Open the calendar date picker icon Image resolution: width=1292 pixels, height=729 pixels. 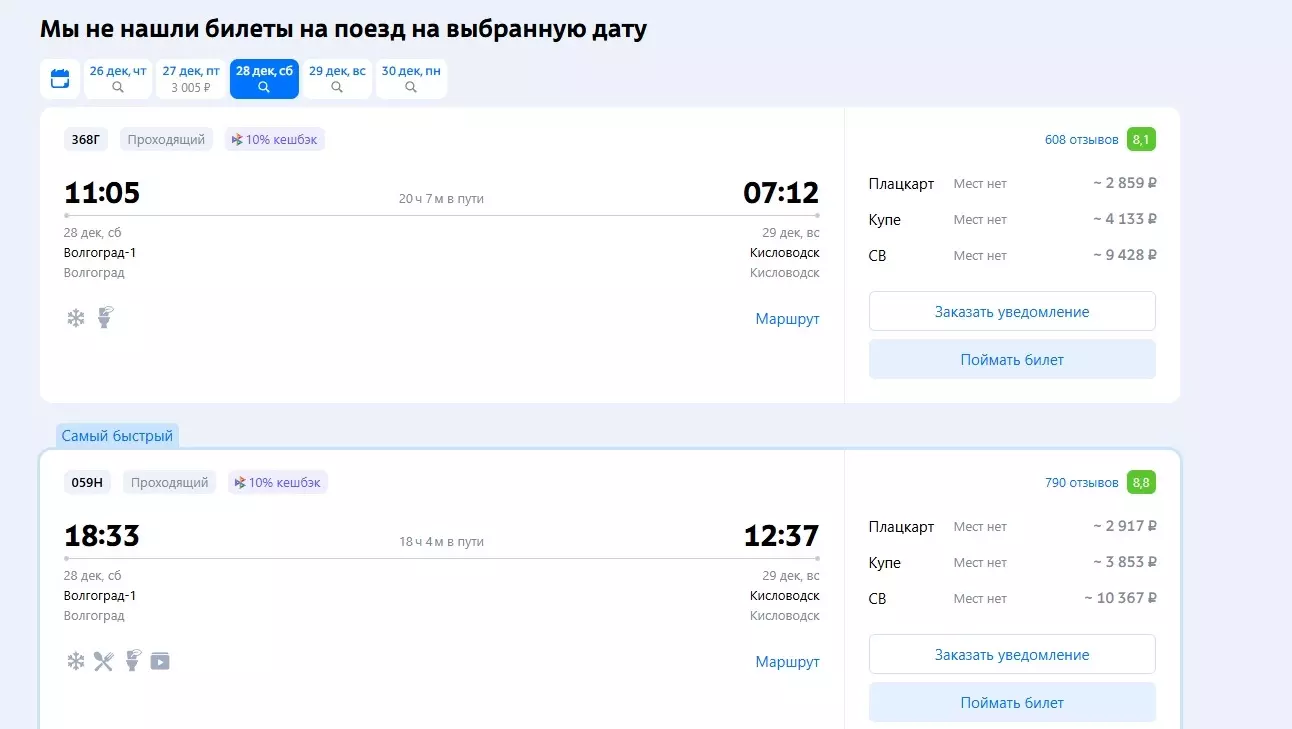(60, 79)
